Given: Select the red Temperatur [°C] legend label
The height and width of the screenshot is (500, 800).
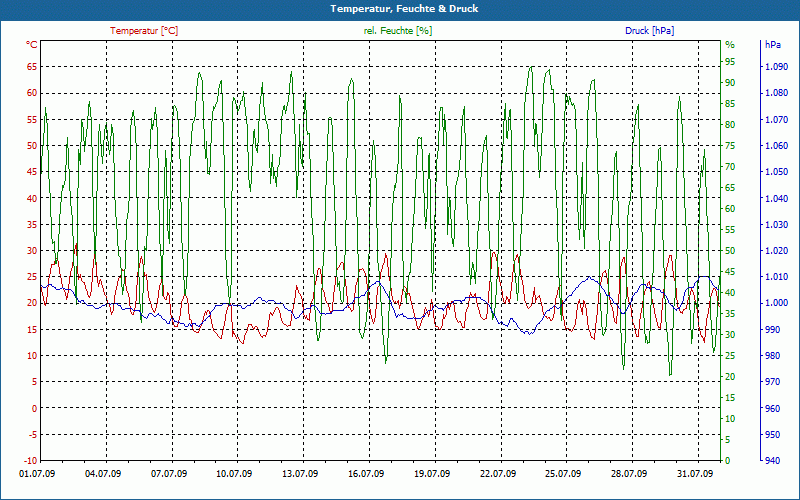Looking at the screenshot, I should 144,31.
